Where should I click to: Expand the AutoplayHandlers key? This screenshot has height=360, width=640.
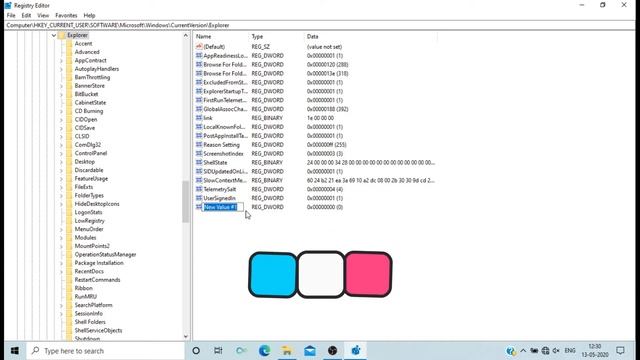point(61,69)
